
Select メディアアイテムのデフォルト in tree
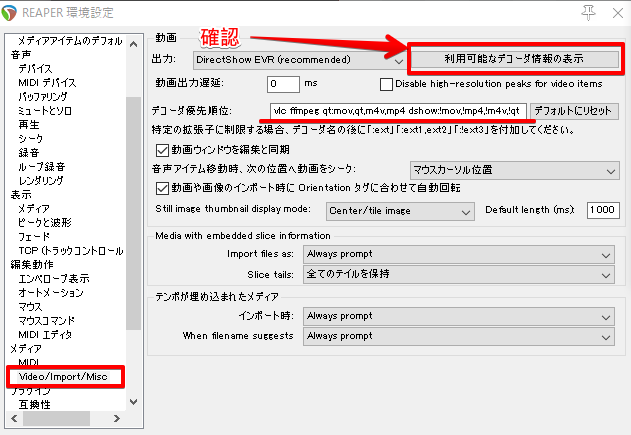click(x=70, y=41)
